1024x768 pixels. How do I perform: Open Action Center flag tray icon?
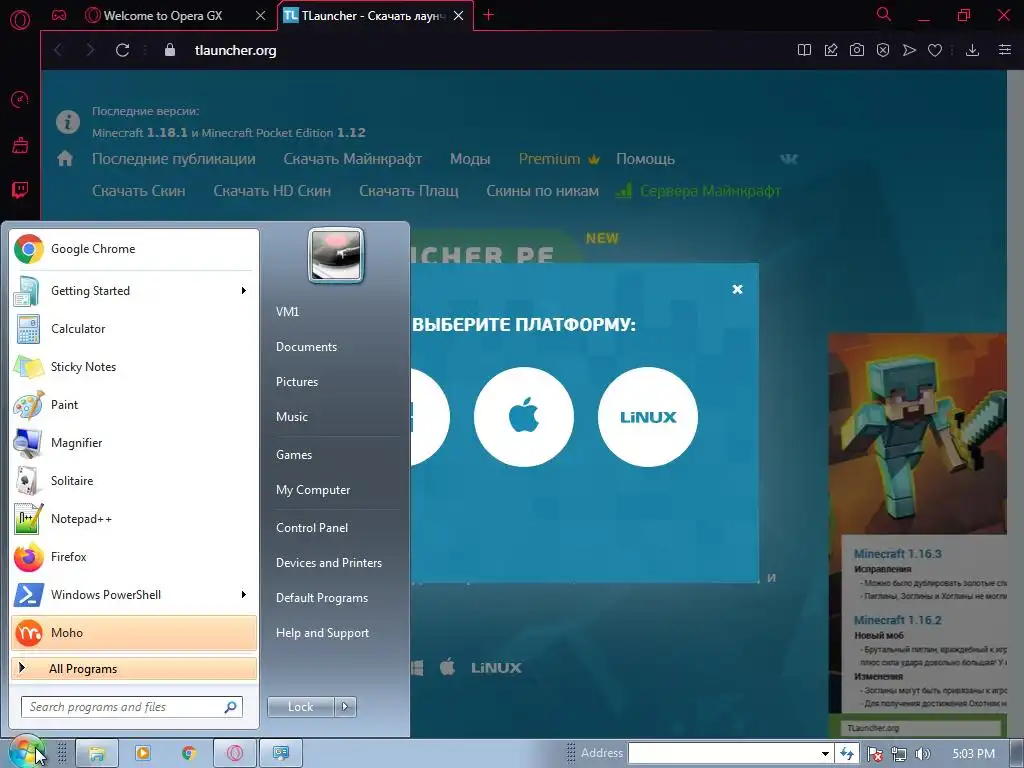point(875,754)
